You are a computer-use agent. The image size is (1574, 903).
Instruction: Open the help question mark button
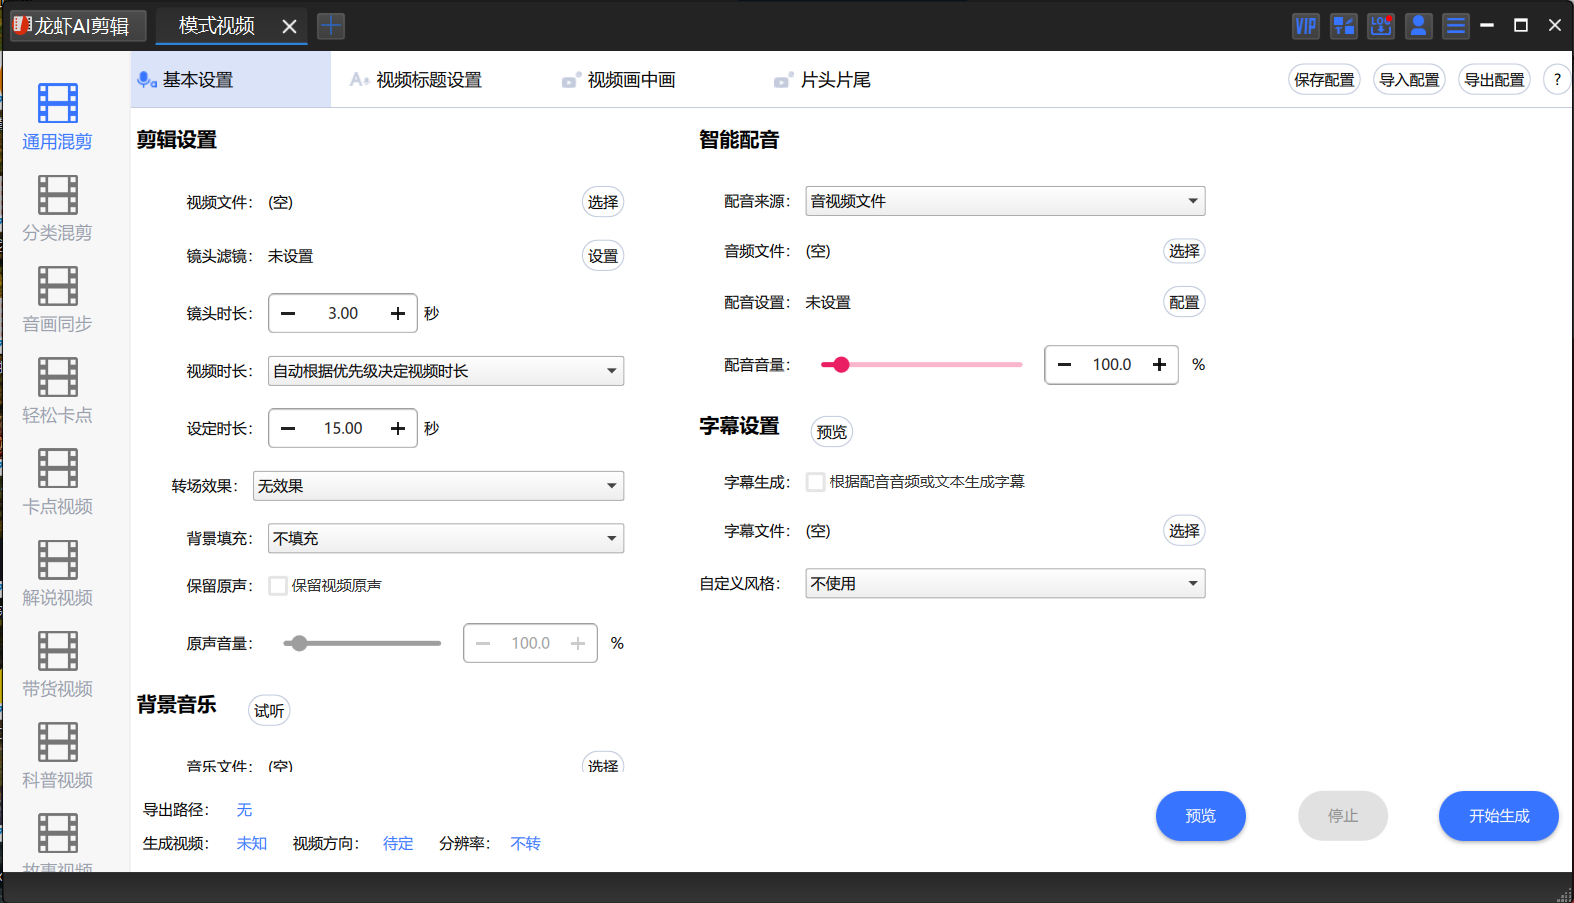tap(1557, 79)
